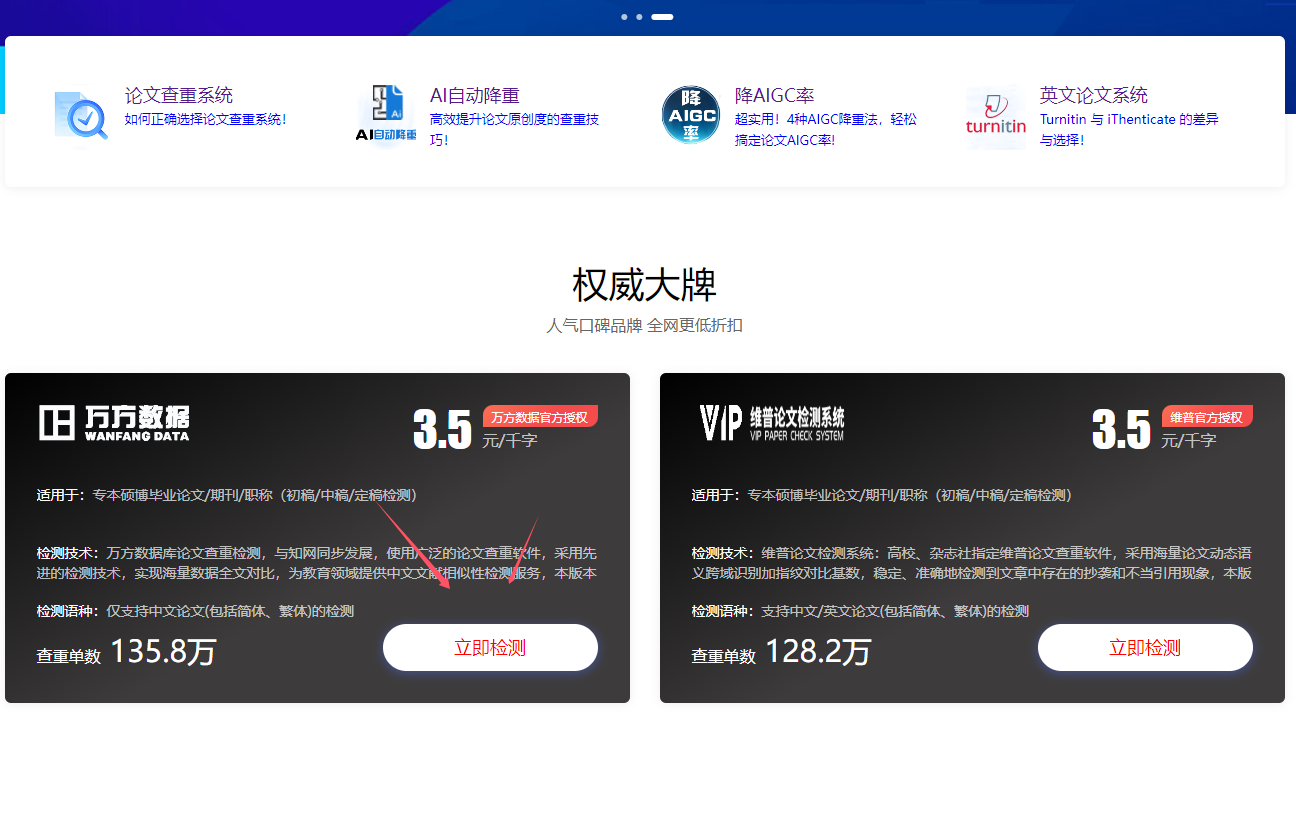Click 如何正确选择论文查重系统 description link
Image resolution: width=1296 pixels, height=828 pixels.
click(x=206, y=119)
